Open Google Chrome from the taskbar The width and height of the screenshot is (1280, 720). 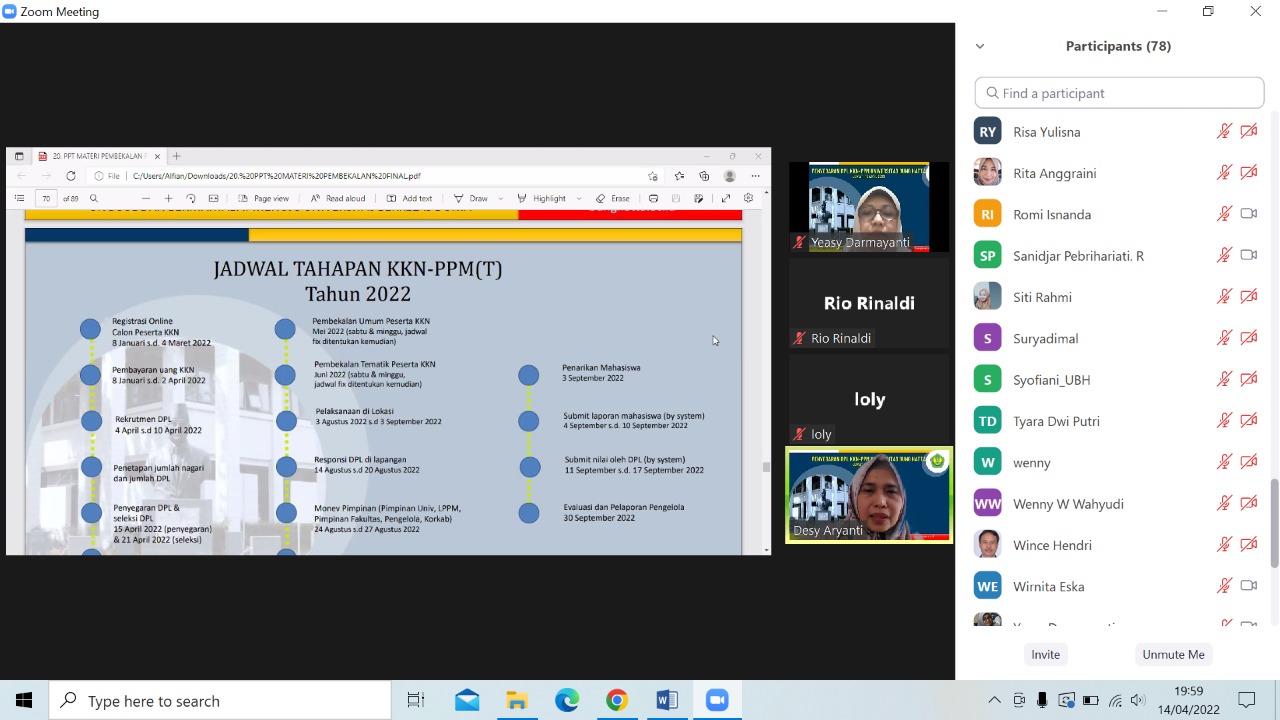pyautogui.click(x=617, y=700)
